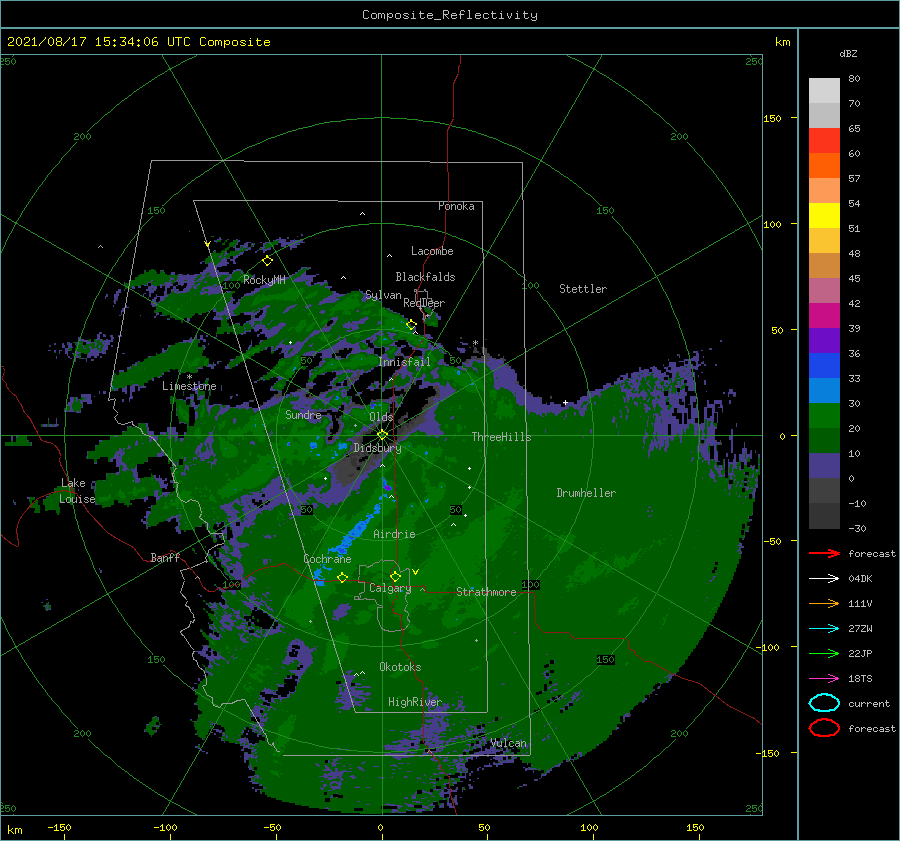Click the Lacombe label
Image resolution: width=900 pixels, height=841 pixels.
(x=432, y=251)
